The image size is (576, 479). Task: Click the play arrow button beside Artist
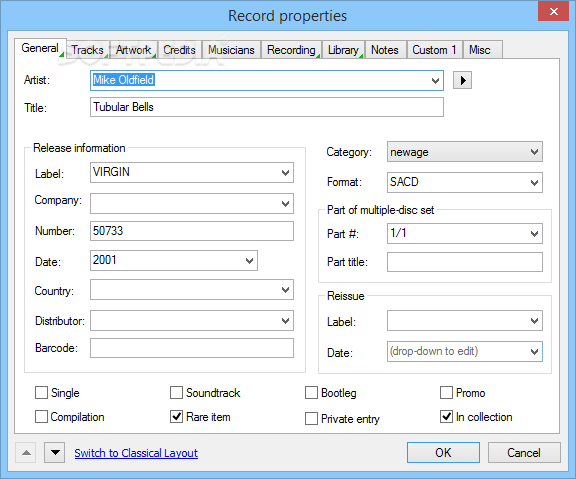pos(462,80)
